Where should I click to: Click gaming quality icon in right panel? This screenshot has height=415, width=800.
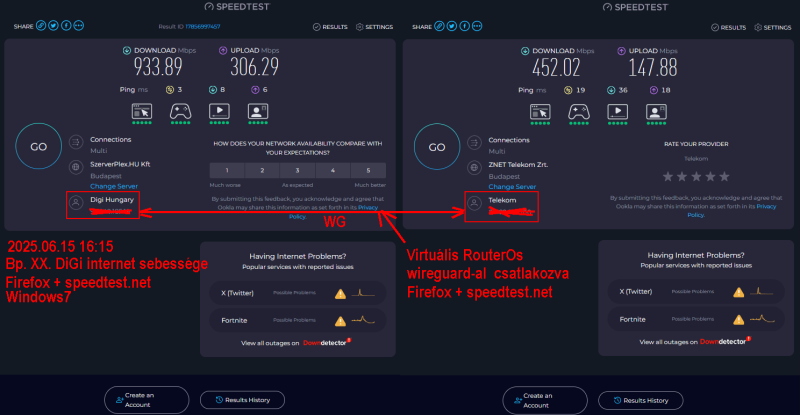[579, 113]
